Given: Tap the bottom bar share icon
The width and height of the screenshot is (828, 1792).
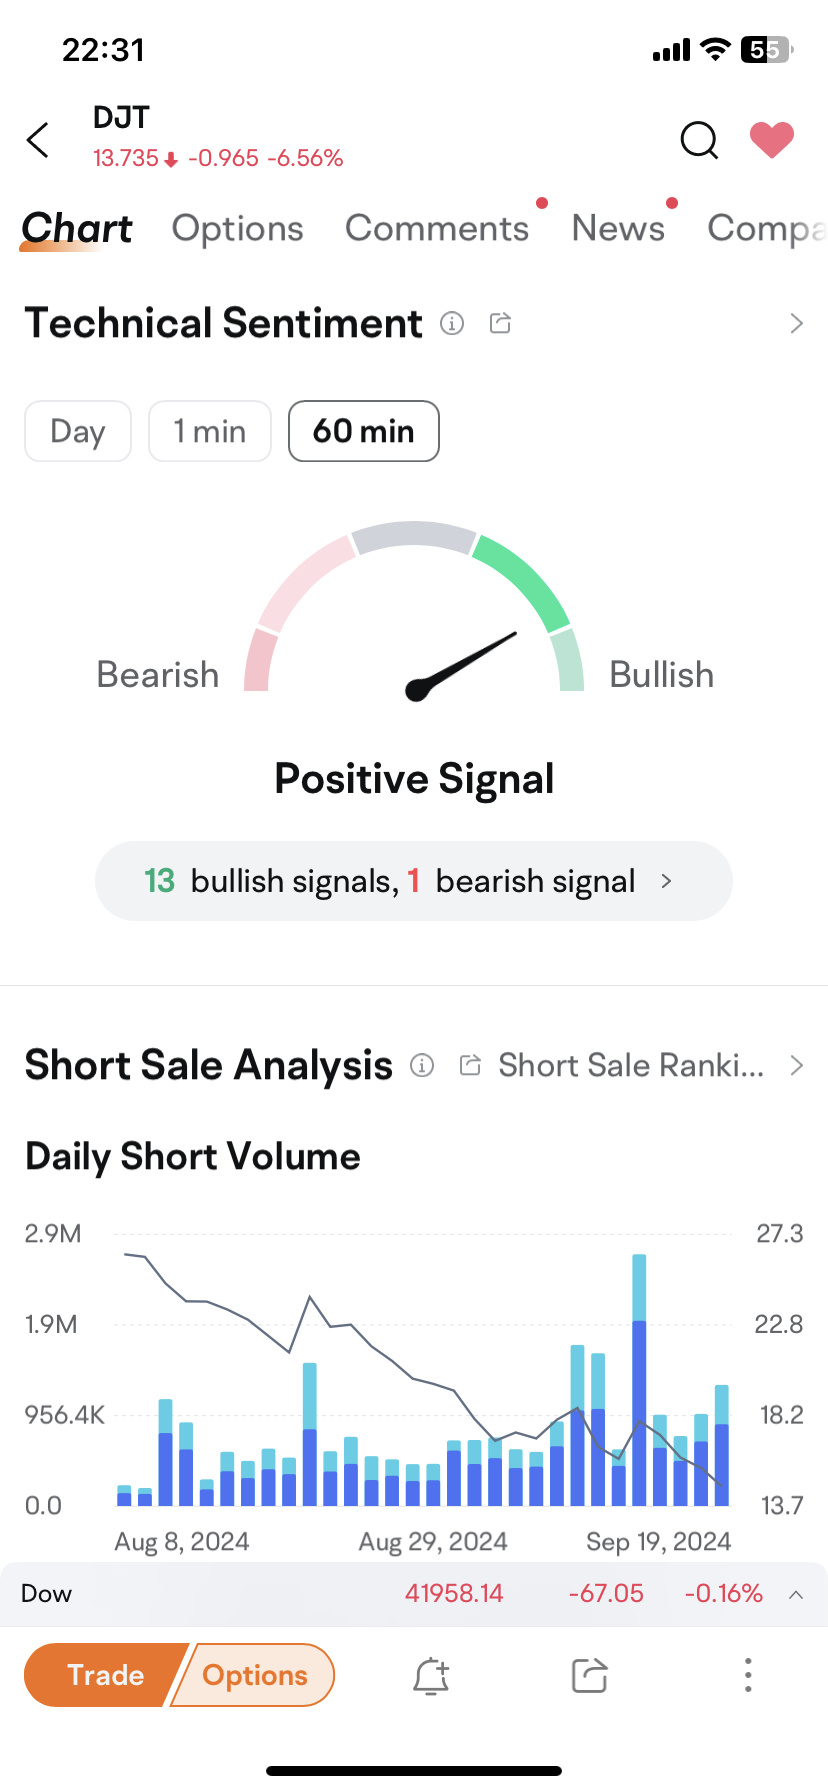Looking at the screenshot, I should (x=589, y=1675).
